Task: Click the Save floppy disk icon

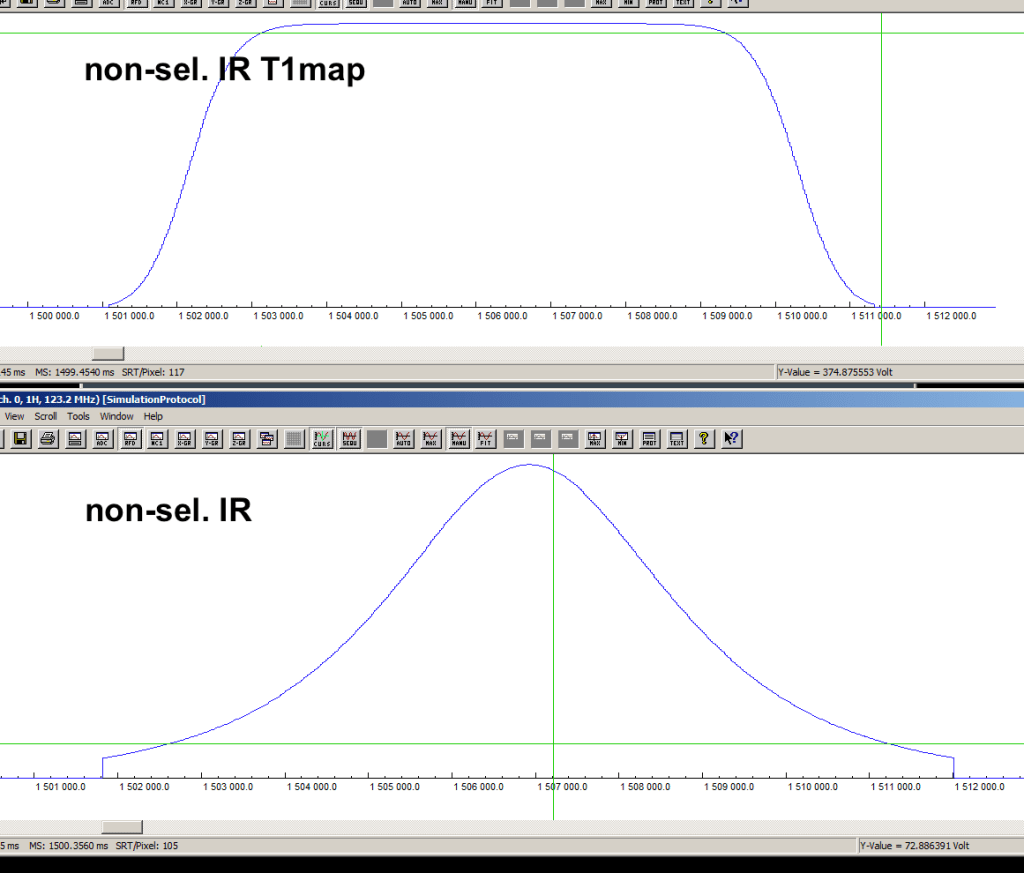Action: click(x=21, y=438)
